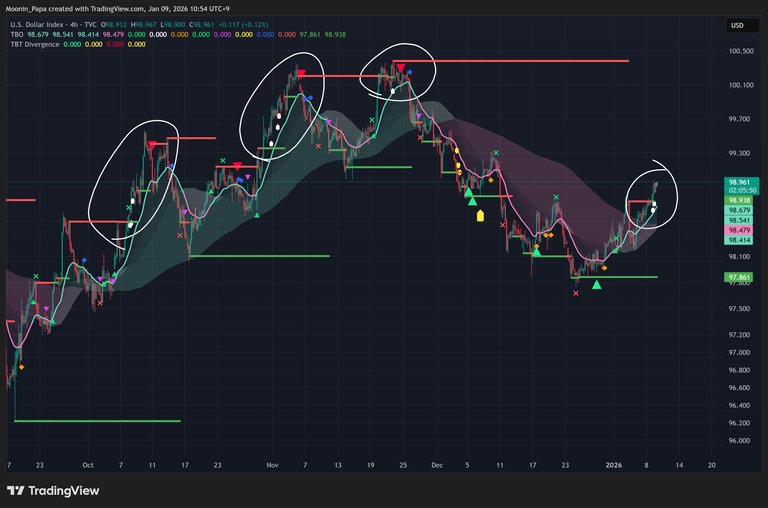Click the orange diamond marker near 96.600 at far left

pyautogui.click(x=21, y=367)
